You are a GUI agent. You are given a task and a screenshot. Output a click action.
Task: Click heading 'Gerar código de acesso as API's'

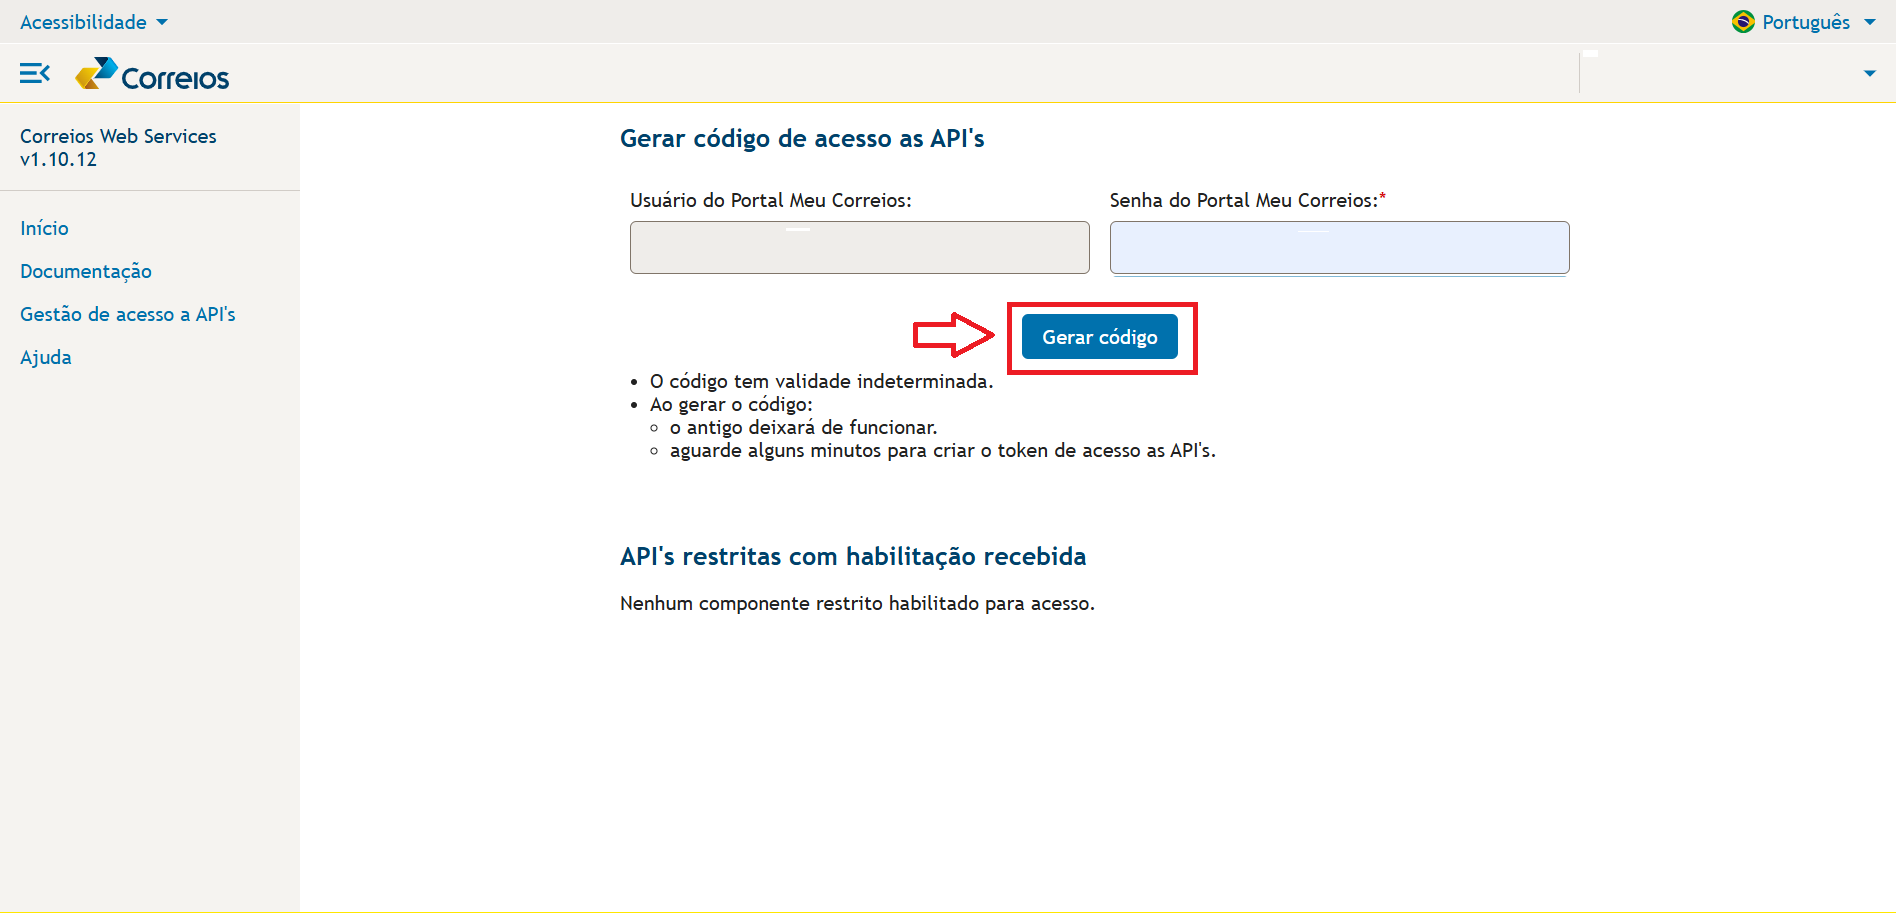pos(802,139)
